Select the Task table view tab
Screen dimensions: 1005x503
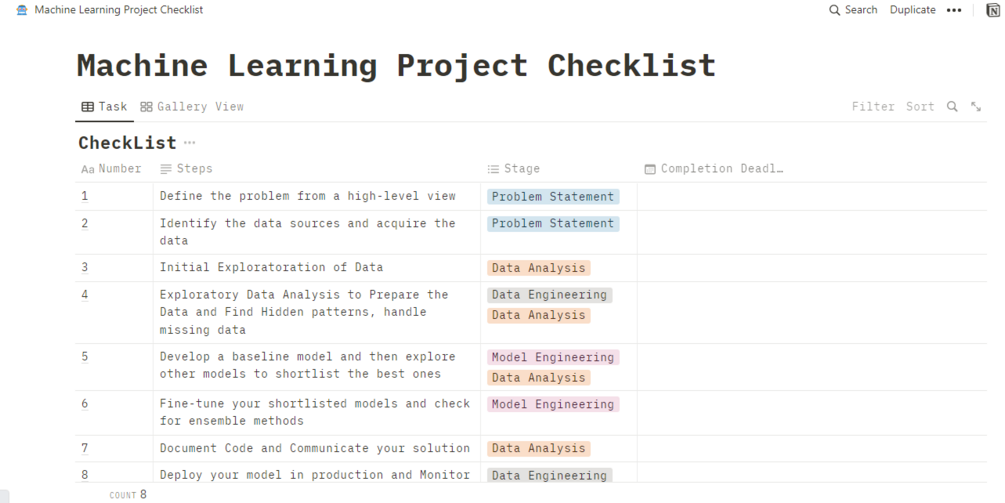104,107
